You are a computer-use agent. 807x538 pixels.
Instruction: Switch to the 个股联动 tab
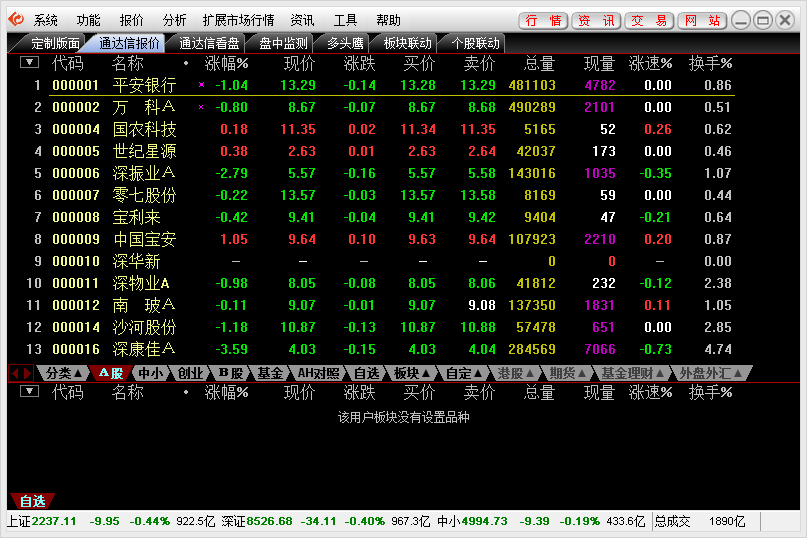(x=475, y=43)
